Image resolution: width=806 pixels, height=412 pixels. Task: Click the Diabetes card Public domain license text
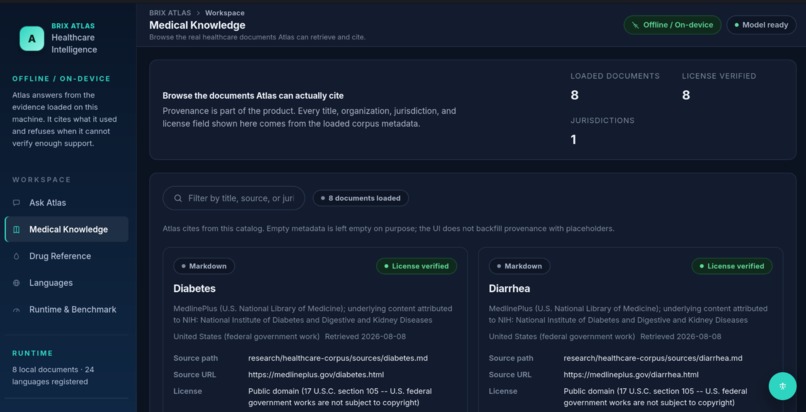340,397
